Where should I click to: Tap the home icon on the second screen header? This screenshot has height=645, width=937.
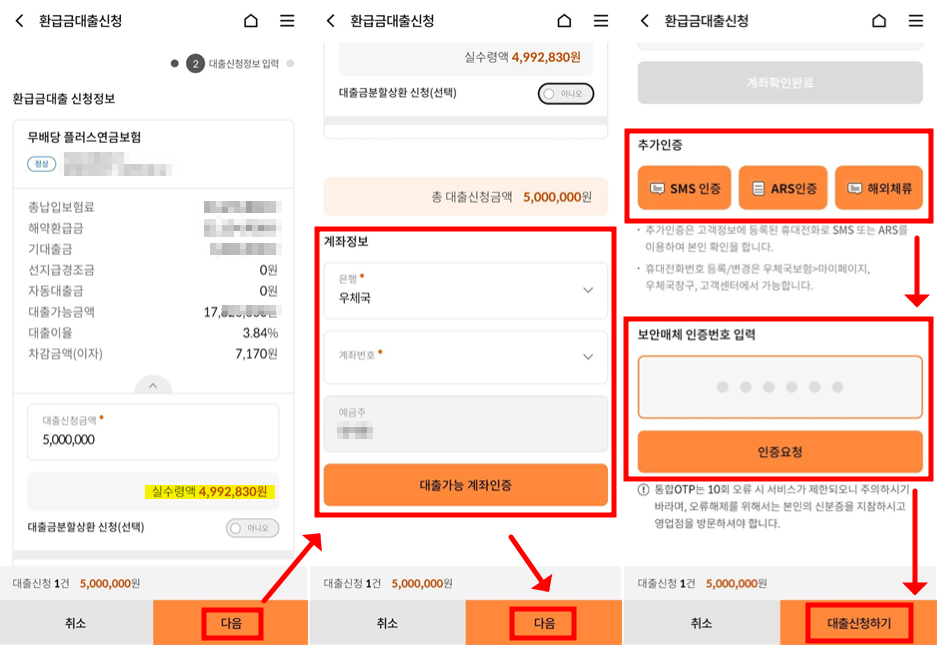tap(565, 20)
